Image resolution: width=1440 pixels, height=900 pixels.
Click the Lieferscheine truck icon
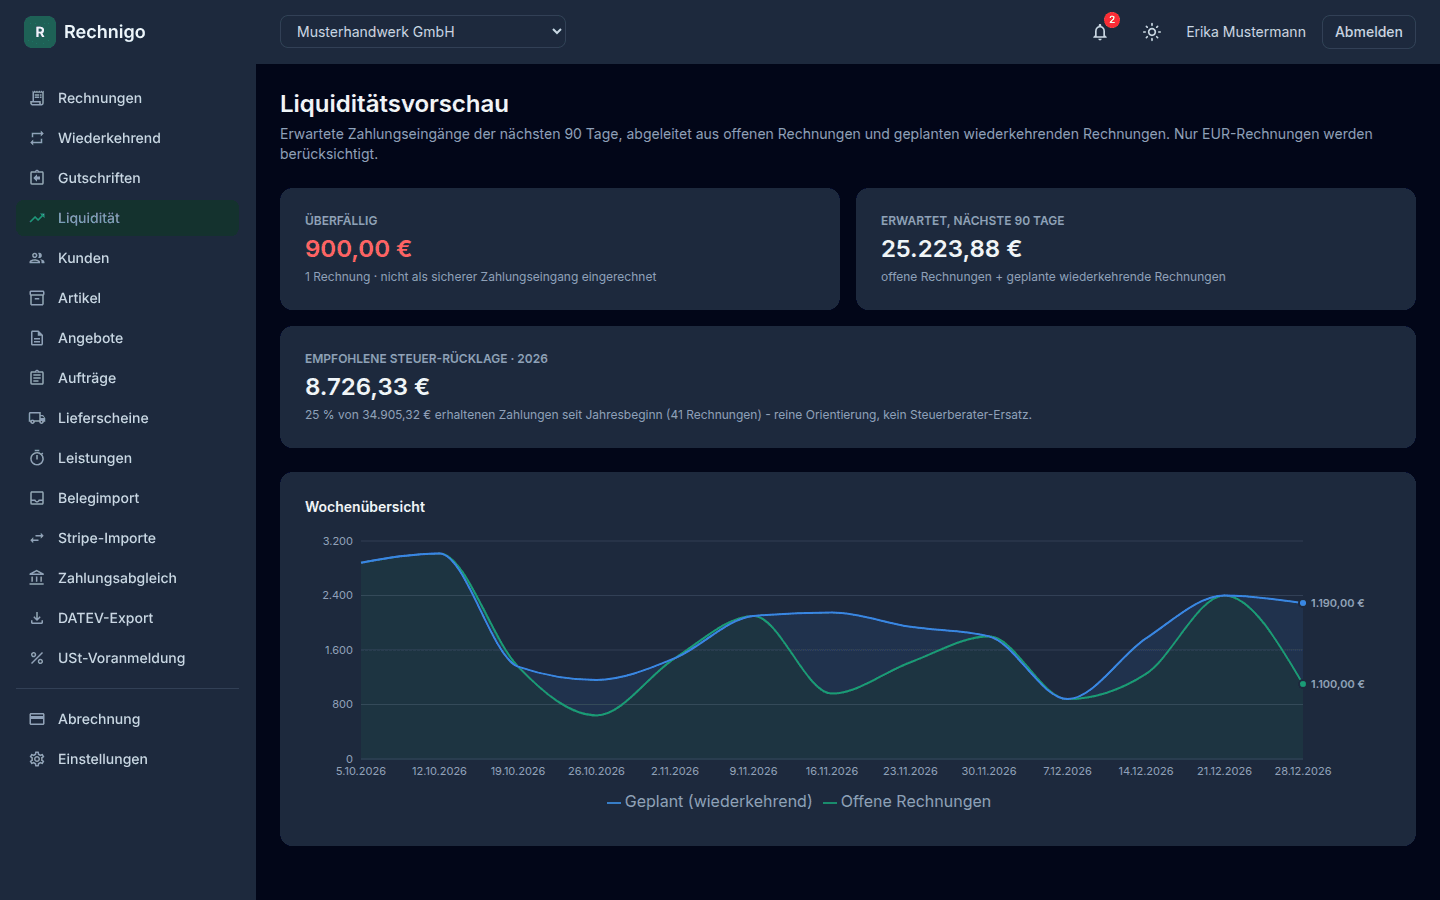pyautogui.click(x=37, y=418)
